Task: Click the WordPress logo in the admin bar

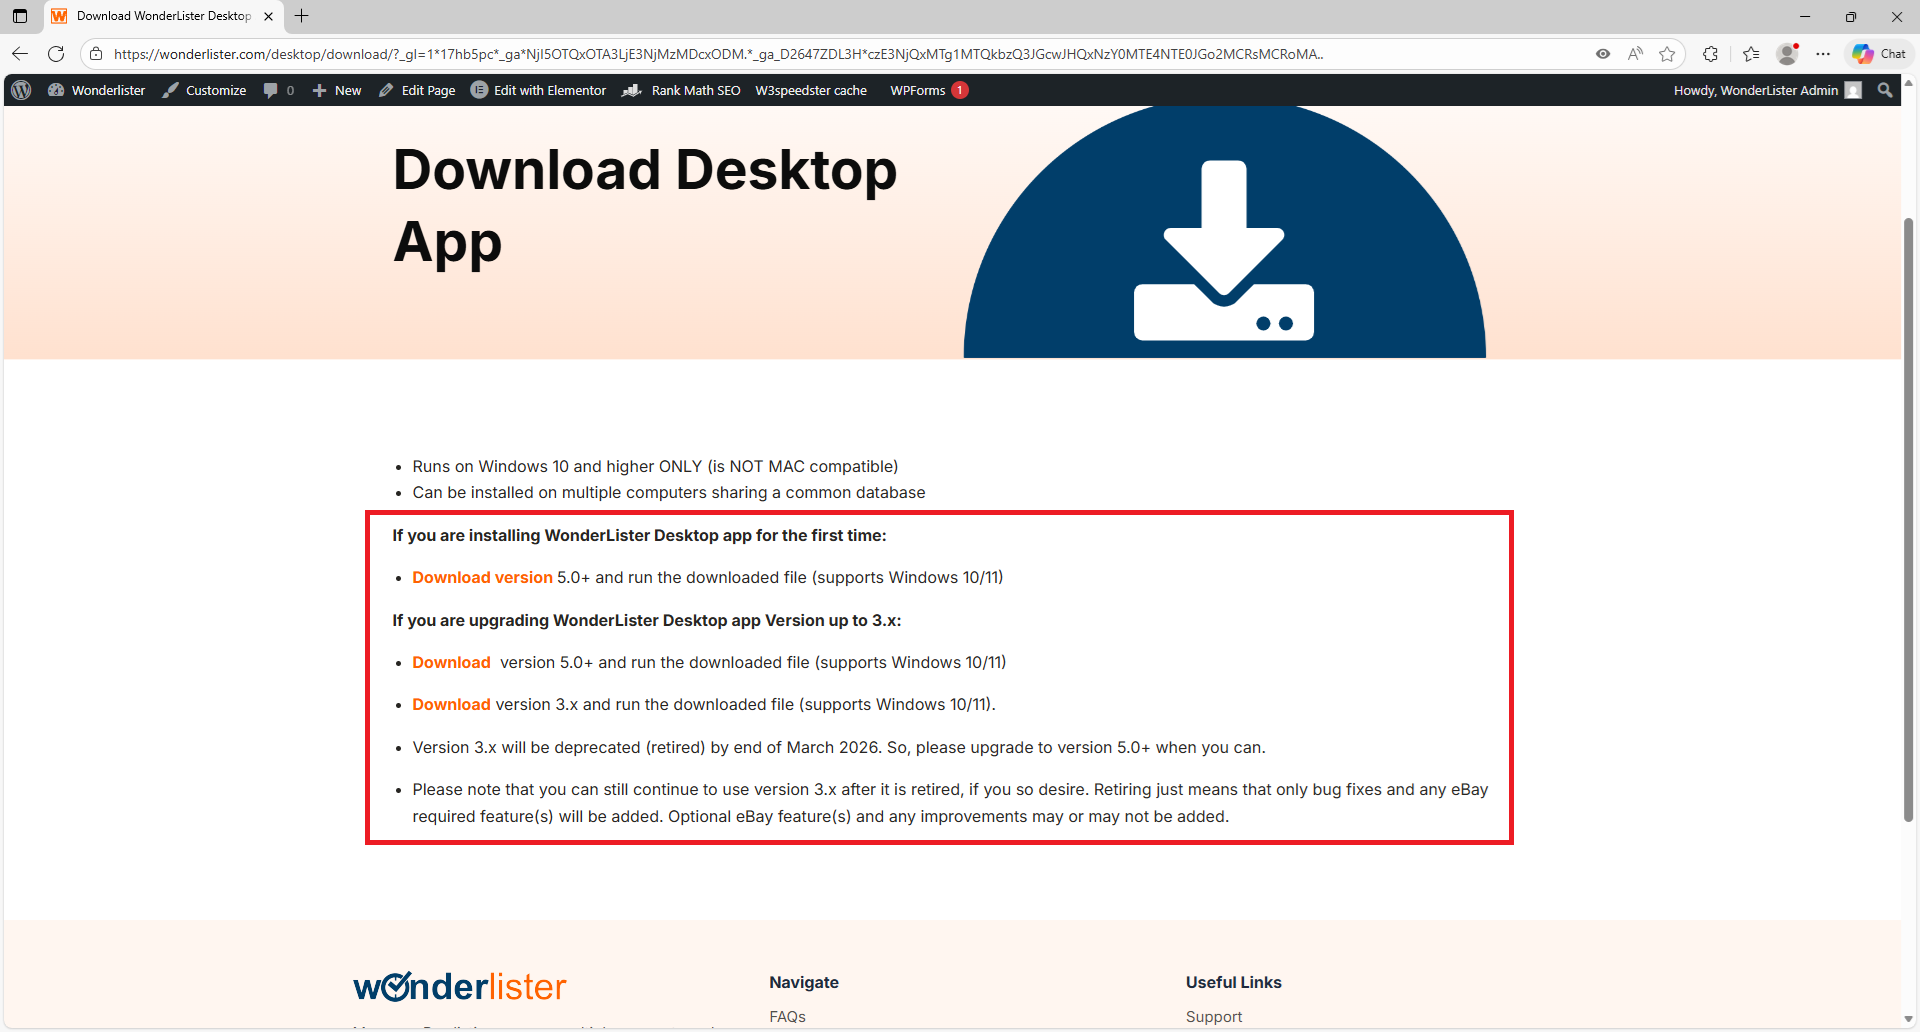Action: (x=20, y=90)
